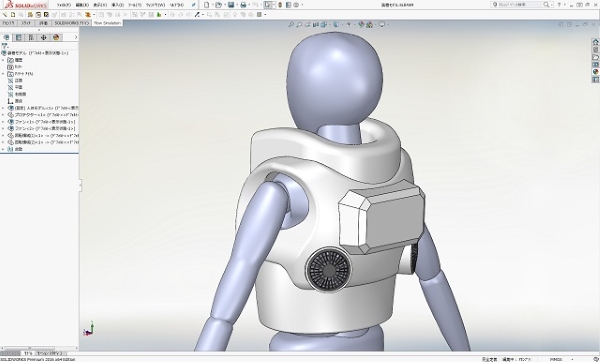Click the Undo icon

coord(255,5)
